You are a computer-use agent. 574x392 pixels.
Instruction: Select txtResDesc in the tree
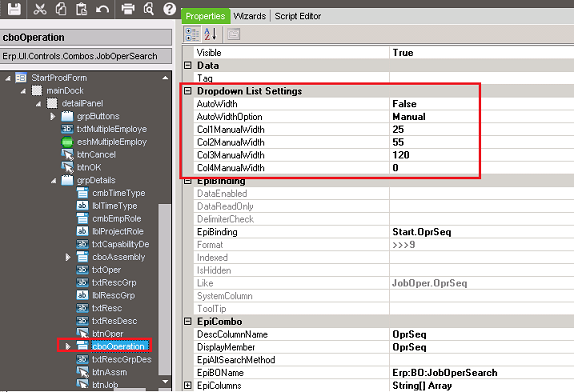tap(115, 321)
